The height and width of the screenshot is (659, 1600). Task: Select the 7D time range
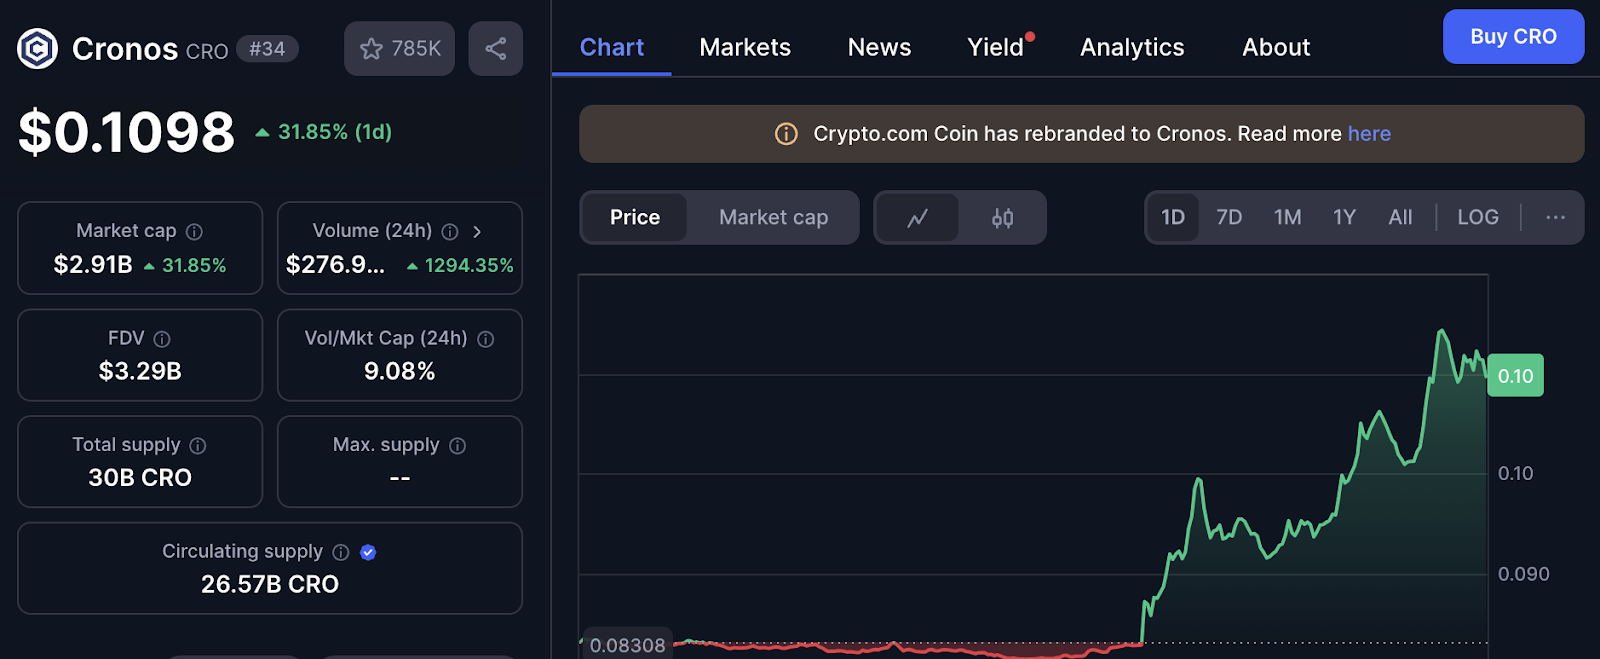(x=1228, y=218)
